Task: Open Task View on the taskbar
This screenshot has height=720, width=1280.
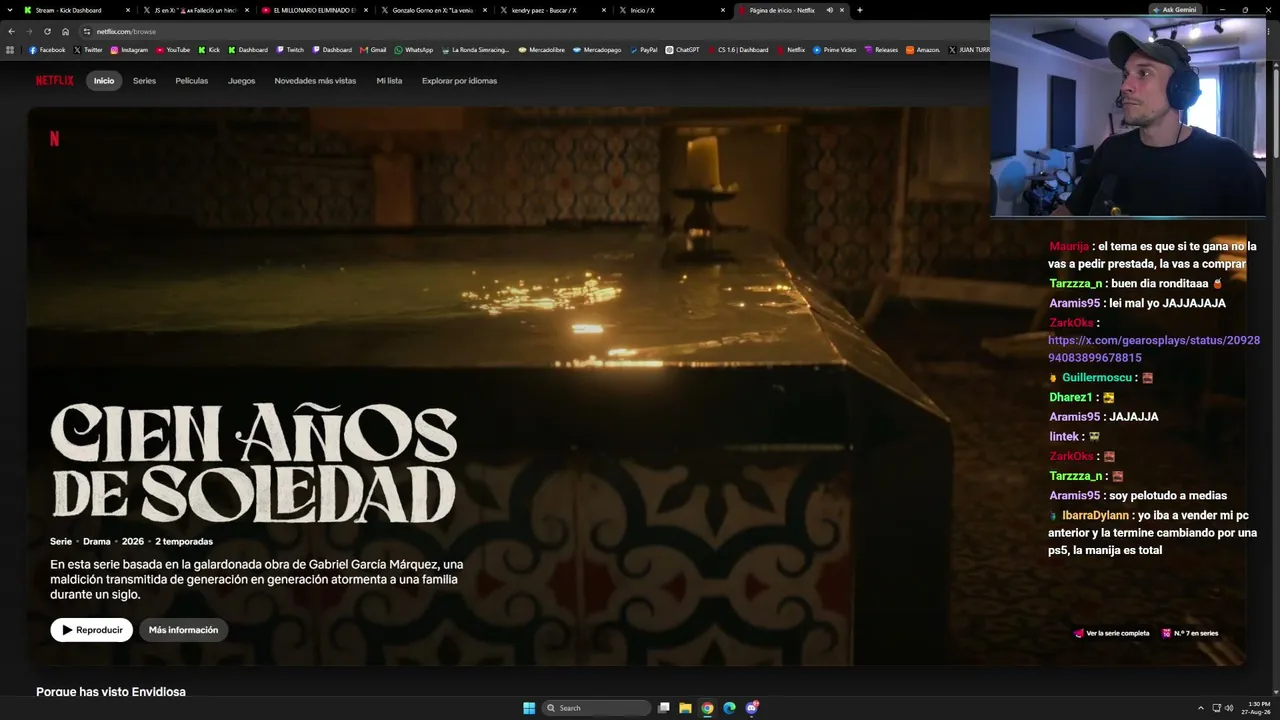Action: click(663, 708)
